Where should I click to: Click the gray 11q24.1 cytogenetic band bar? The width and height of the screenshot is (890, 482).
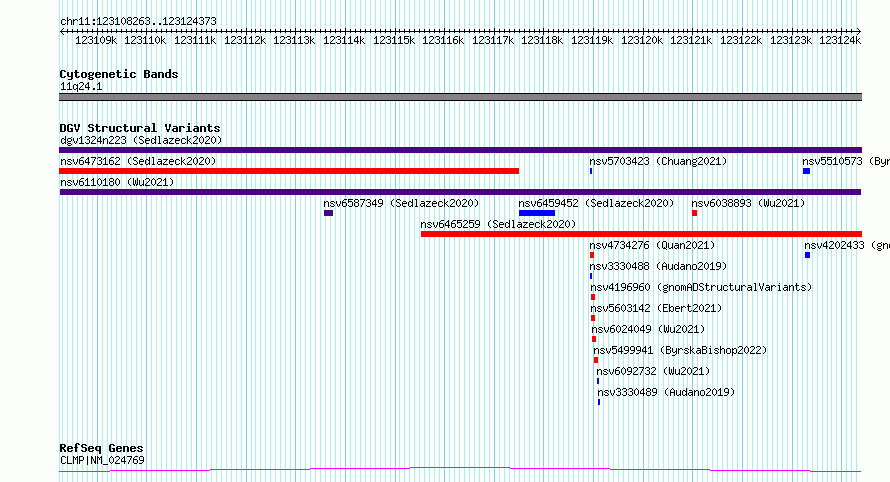(460, 97)
